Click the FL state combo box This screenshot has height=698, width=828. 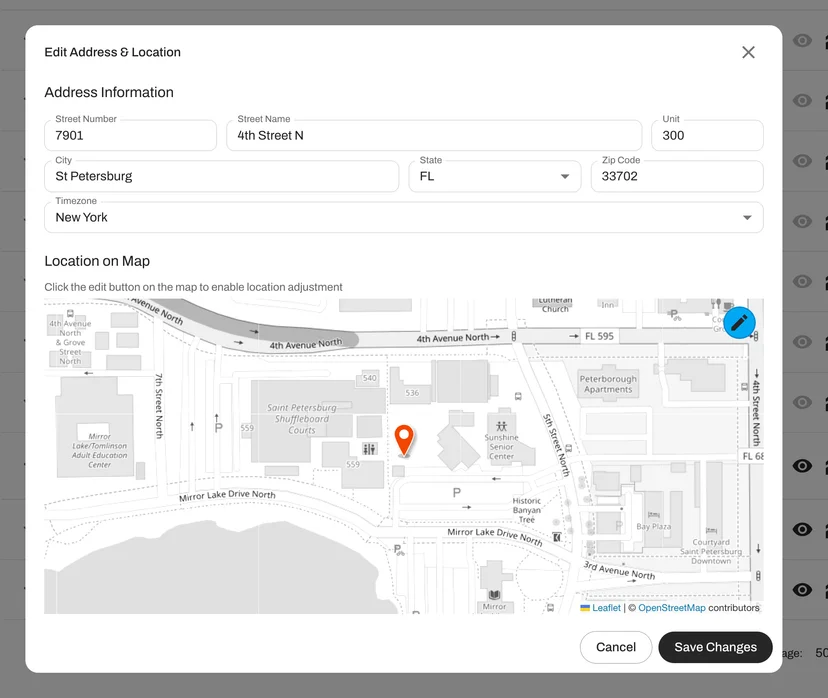[x=495, y=176]
